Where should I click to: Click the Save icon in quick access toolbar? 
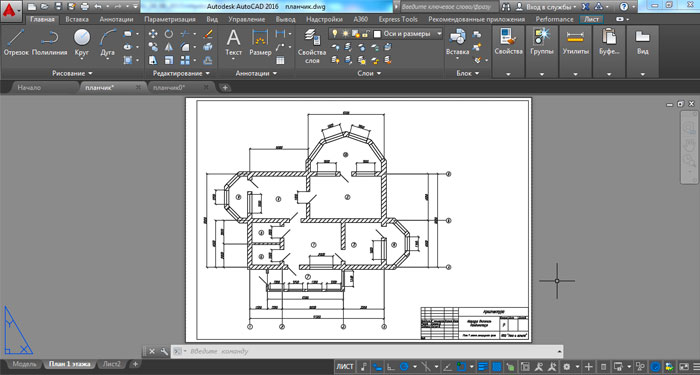(58, 7)
